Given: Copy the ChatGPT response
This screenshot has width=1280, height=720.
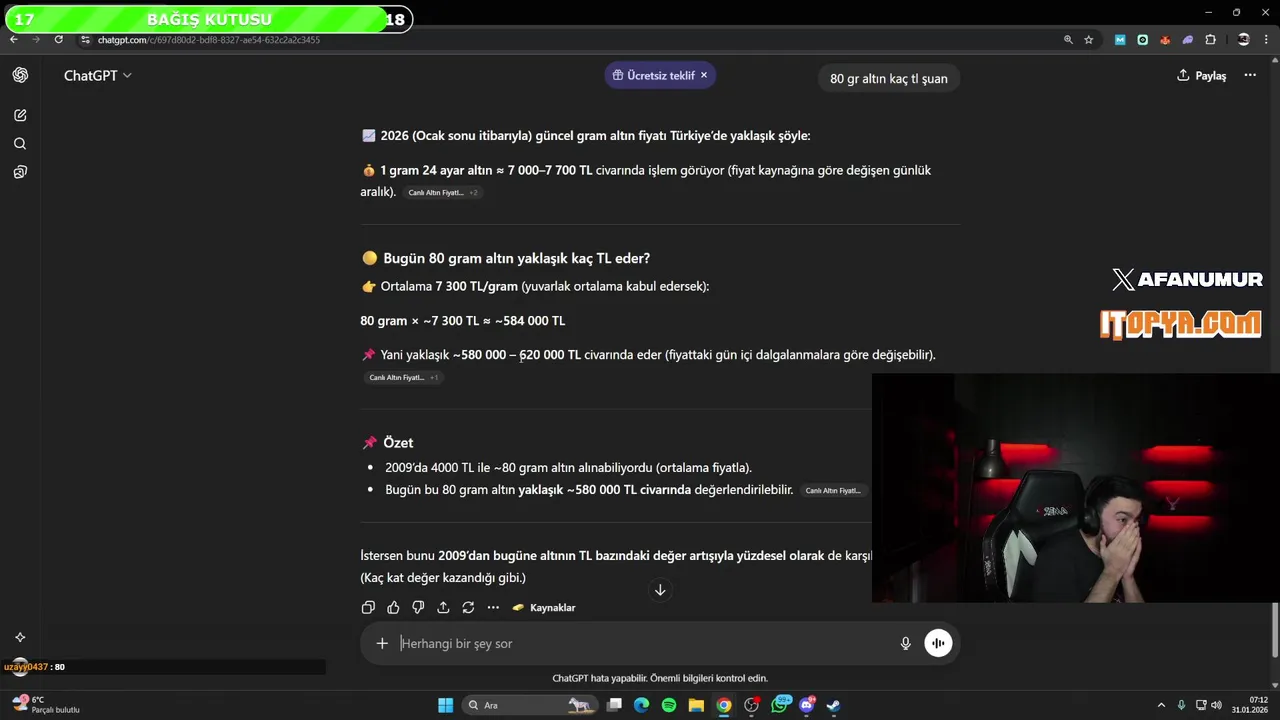Looking at the screenshot, I should (368, 607).
